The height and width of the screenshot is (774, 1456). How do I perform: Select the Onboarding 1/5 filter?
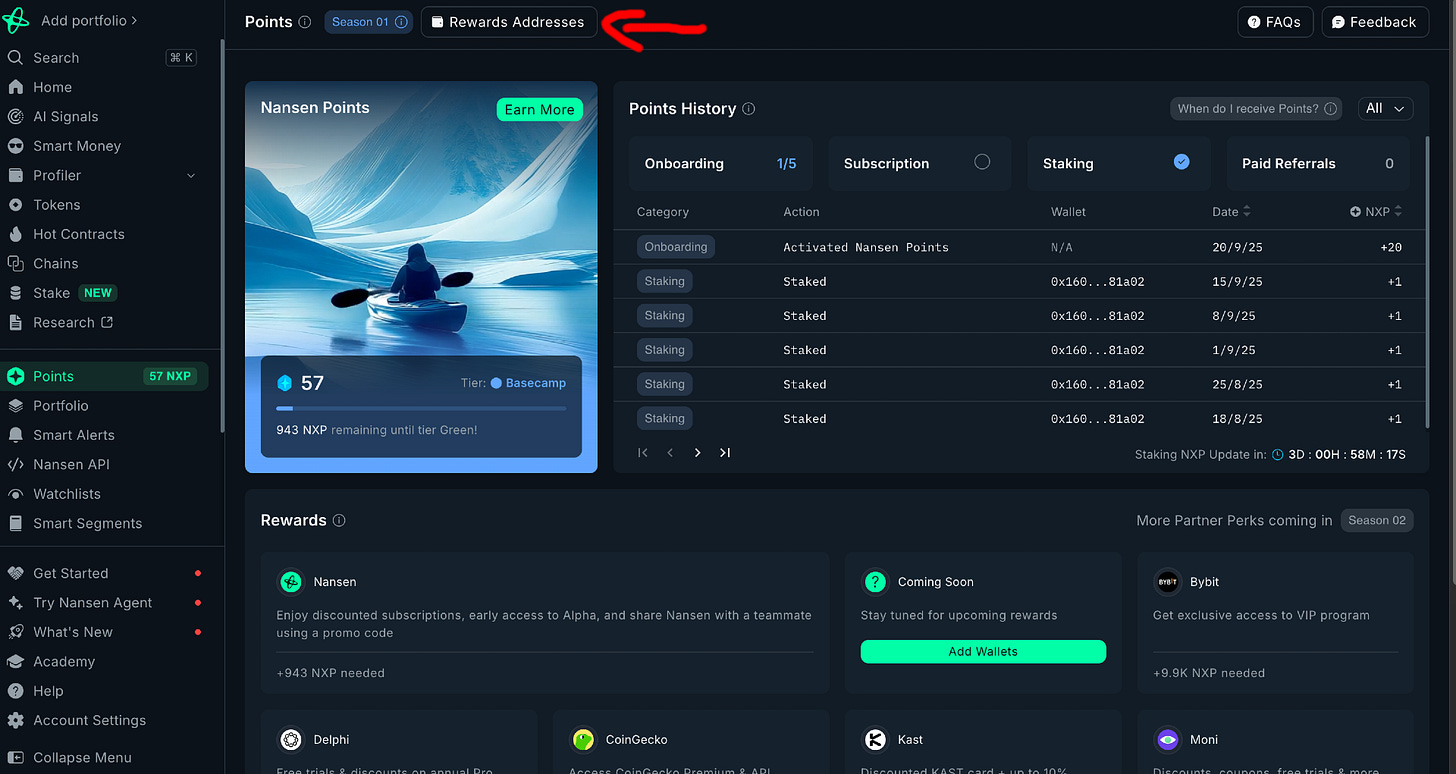(x=720, y=164)
